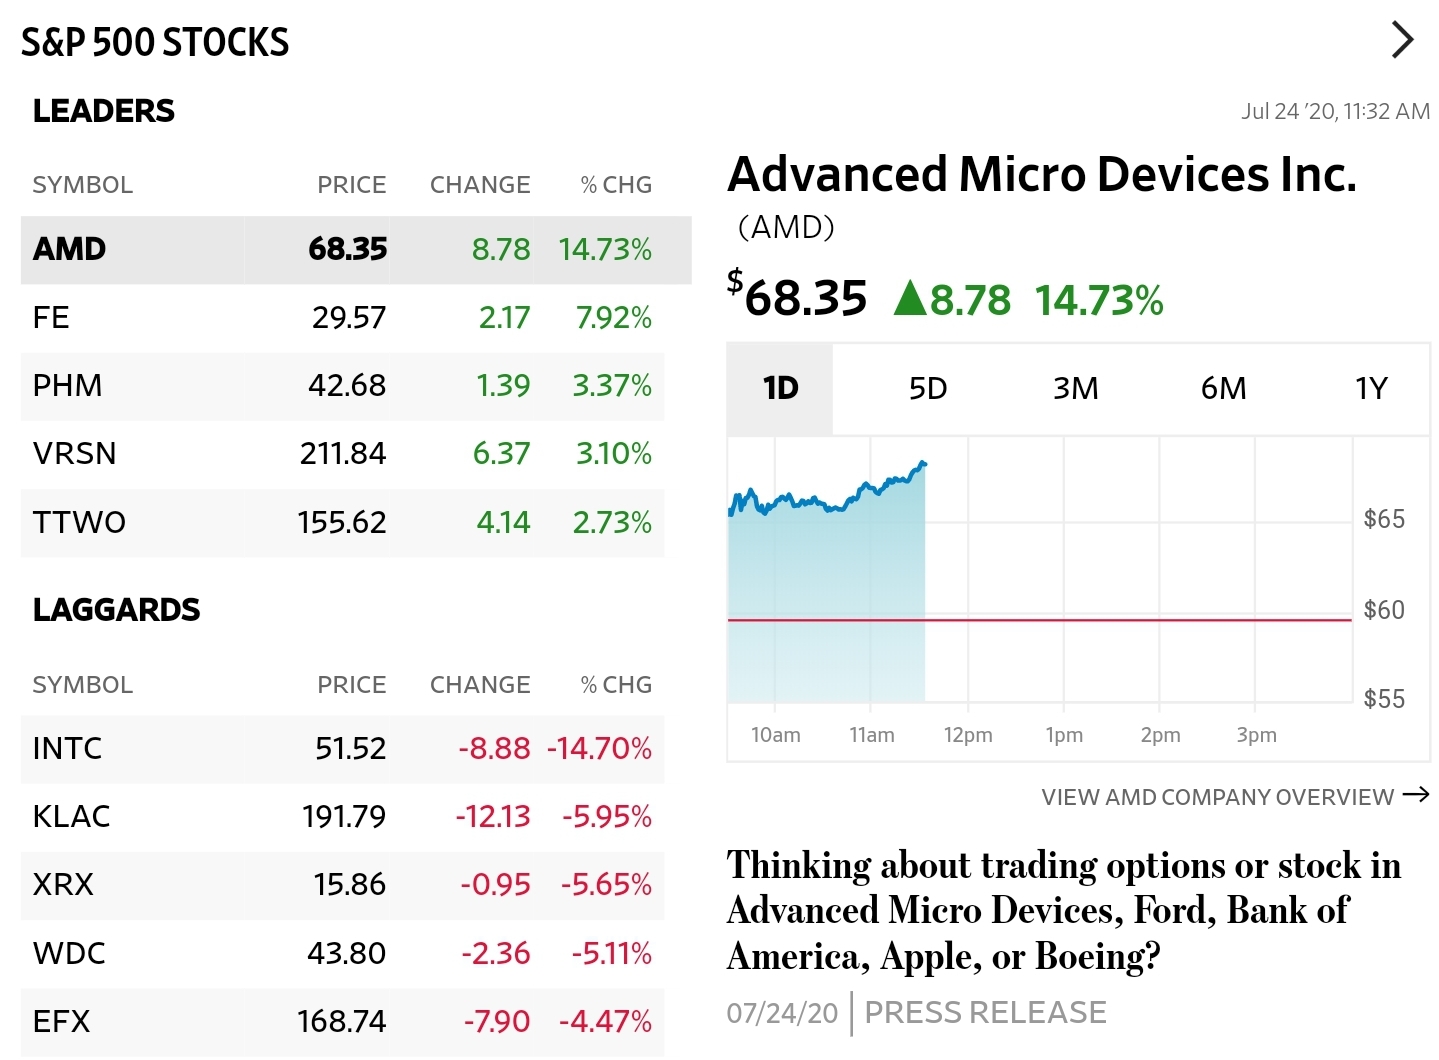Click the right-arrow chevron beside S&P 500 STOCKS

pyautogui.click(x=1402, y=40)
